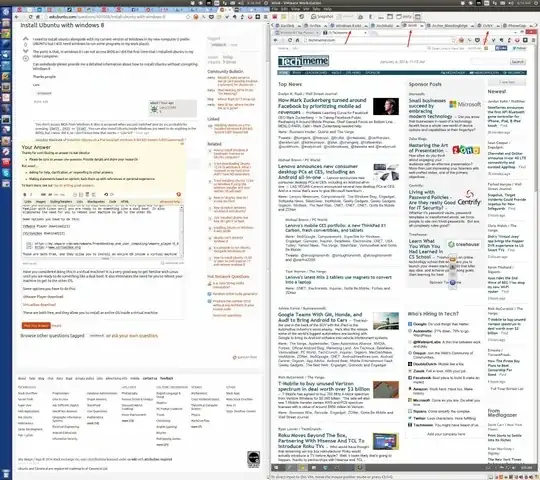The width and height of the screenshot is (540, 480).
Task: Open the Mark Zuckerberg Facebook headline
Action: (x=322, y=106)
